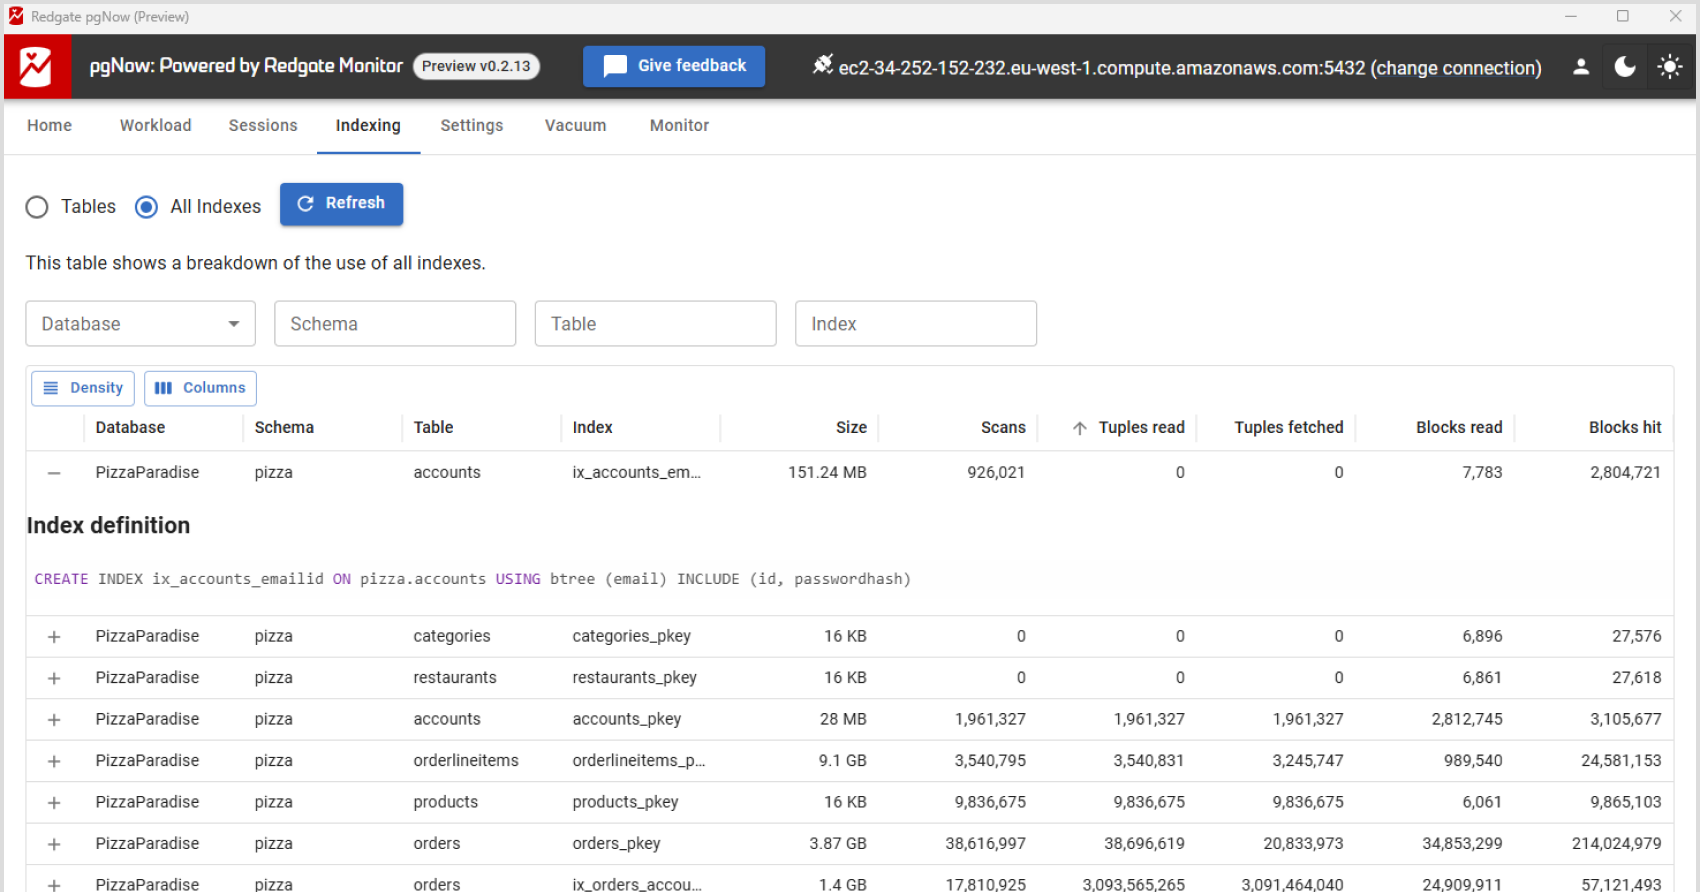The image size is (1700, 892).
Task: Expand the orderlineitems_p... row
Action: [54, 761]
